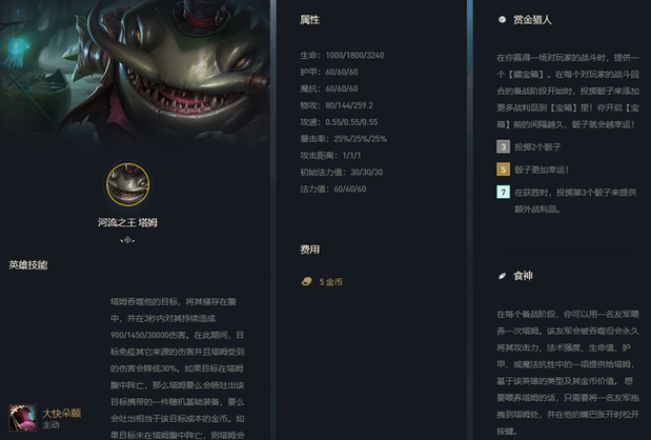This screenshot has height=440, width=651.
Task: Click the 大快朵颐 ability name
Action: (x=62, y=413)
